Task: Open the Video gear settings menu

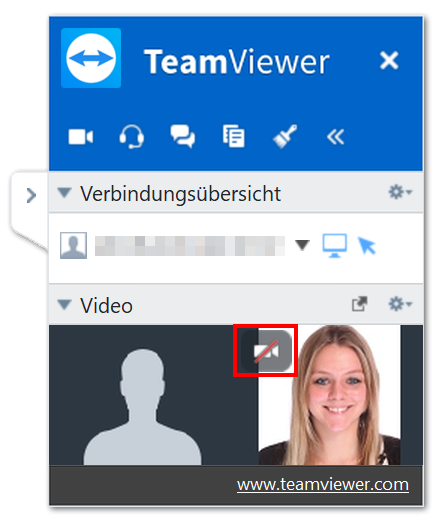Action: pos(400,304)
